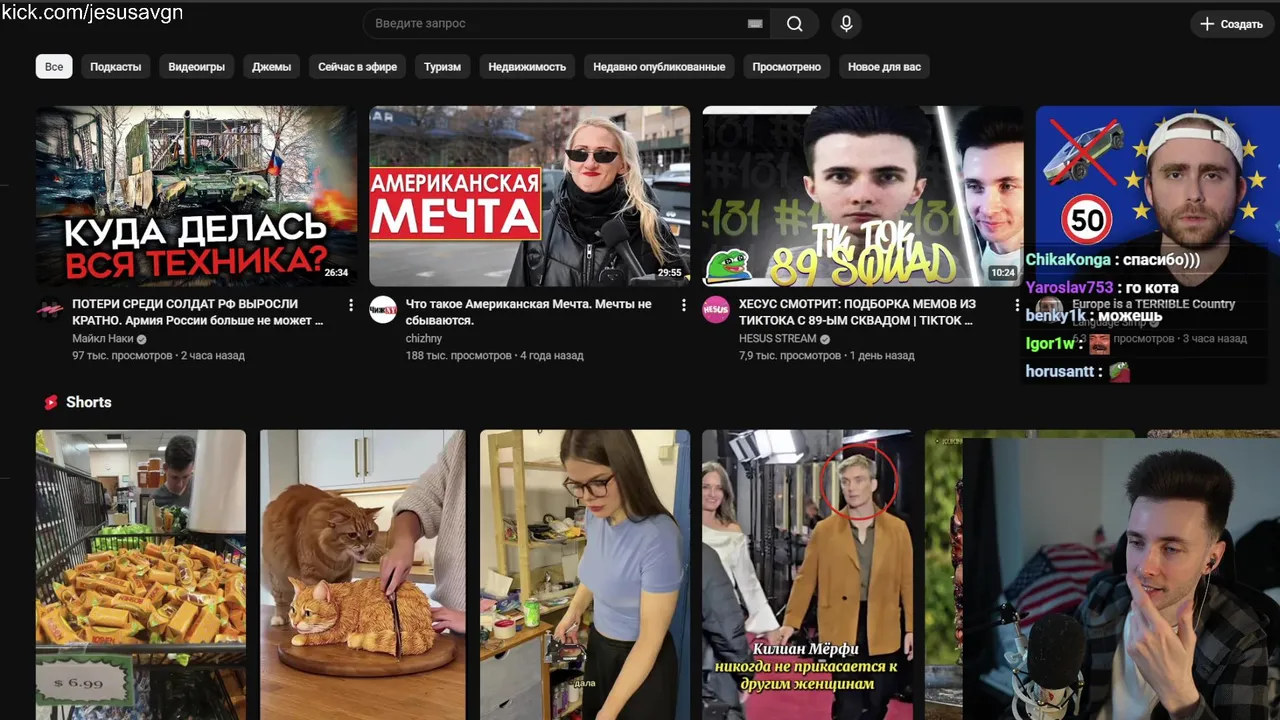Open the ПОТЕРИ СРЕДИ СОЛДАТ РФ title
Screen dimensions: 1280x720
click(198, 312)
